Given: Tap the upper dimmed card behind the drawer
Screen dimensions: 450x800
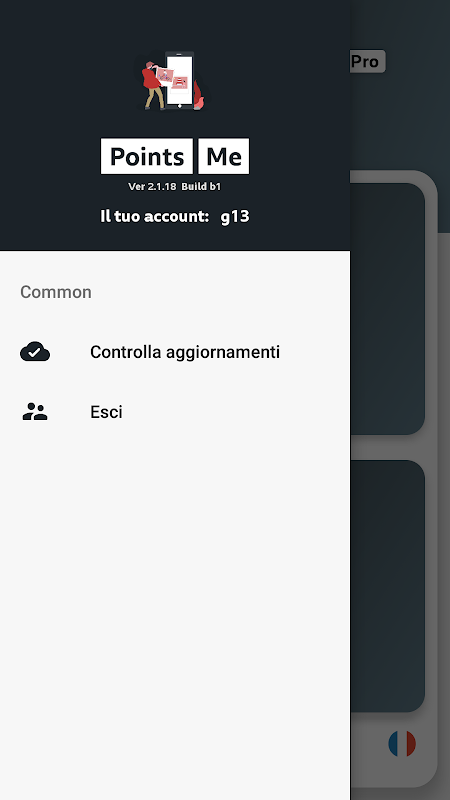Looking at the screenshot, I should pos(387,309).
